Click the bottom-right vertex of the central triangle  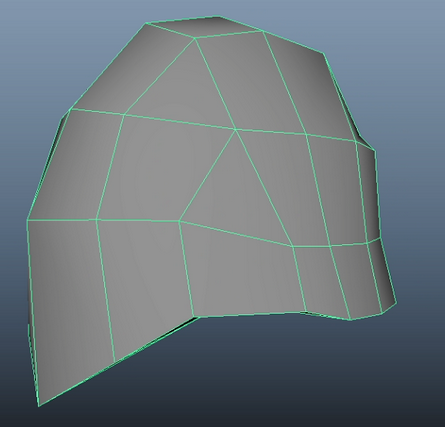(x=293, y=247)
